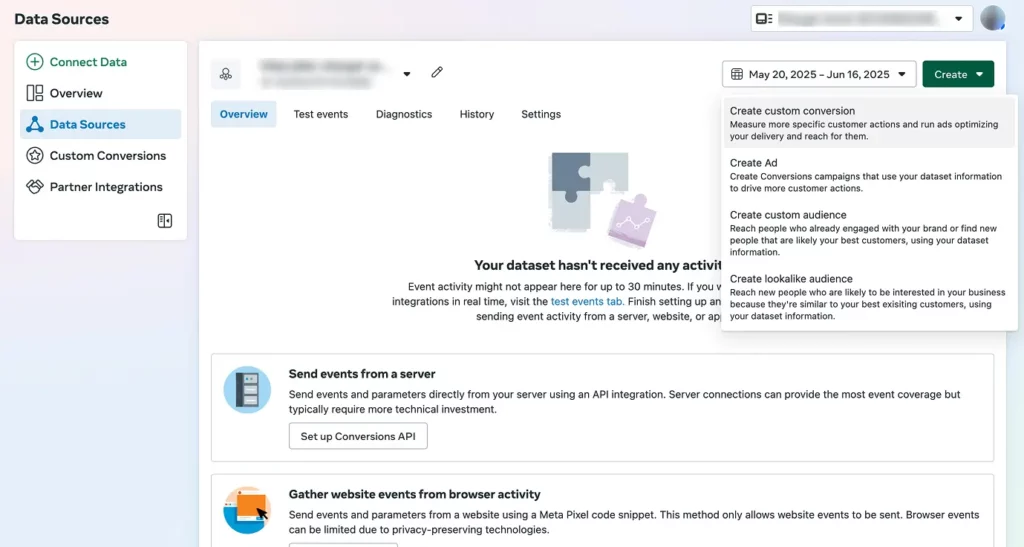The image size is (1024, 547).
Task: Open the Diagnostics tab
Action: 404,114
